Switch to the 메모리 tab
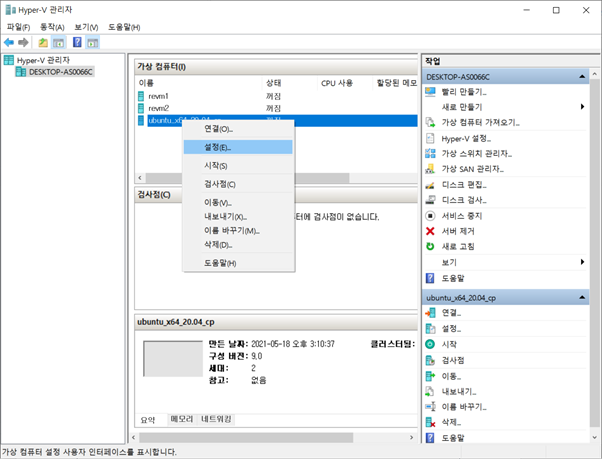The width and height of the screenshot is (602, 459). [x=182, y=419]
